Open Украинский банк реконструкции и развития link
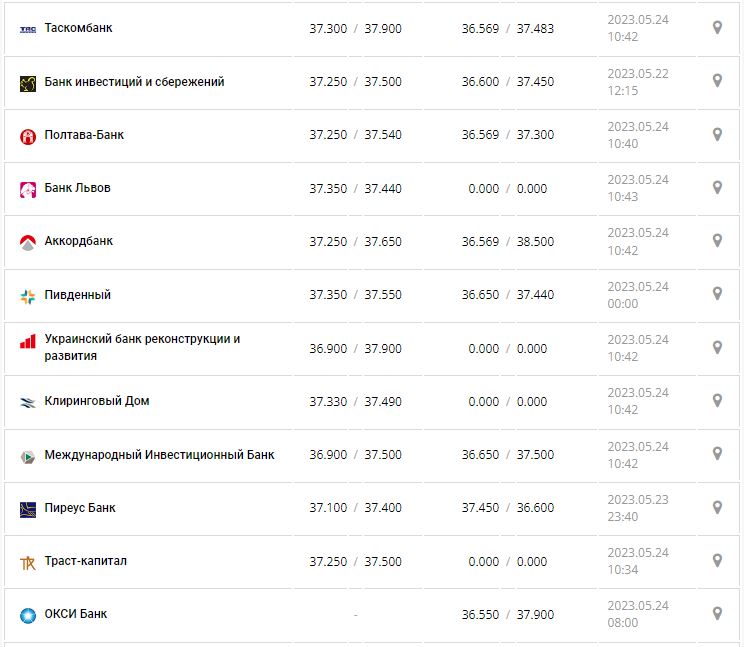Screen dimensions: 744x647 click(x=142, y=347)
